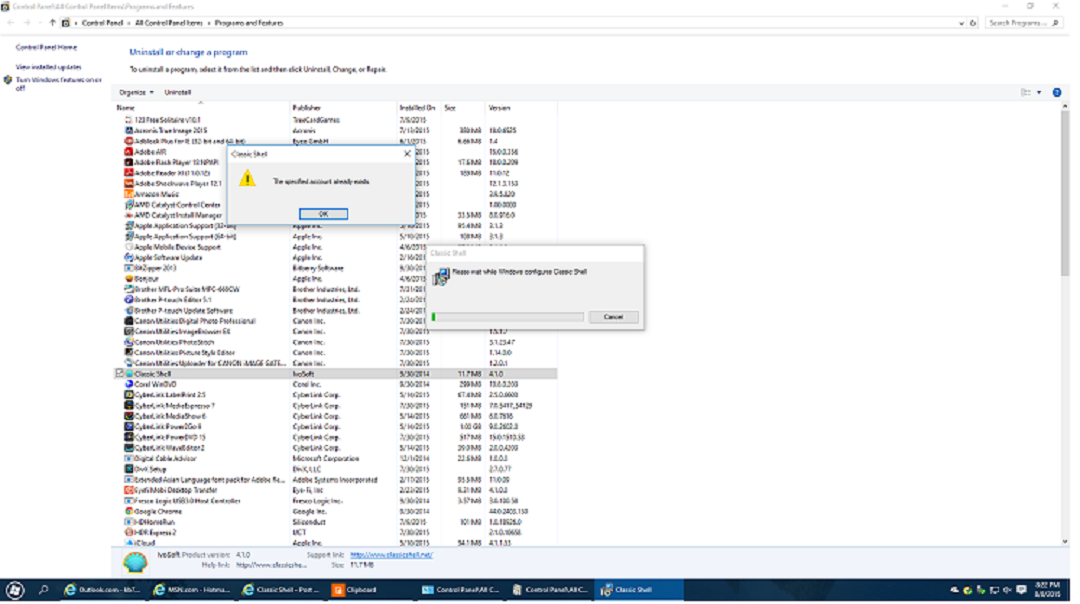
Task: Sort the list by the Name column
Action: point(202,108)
